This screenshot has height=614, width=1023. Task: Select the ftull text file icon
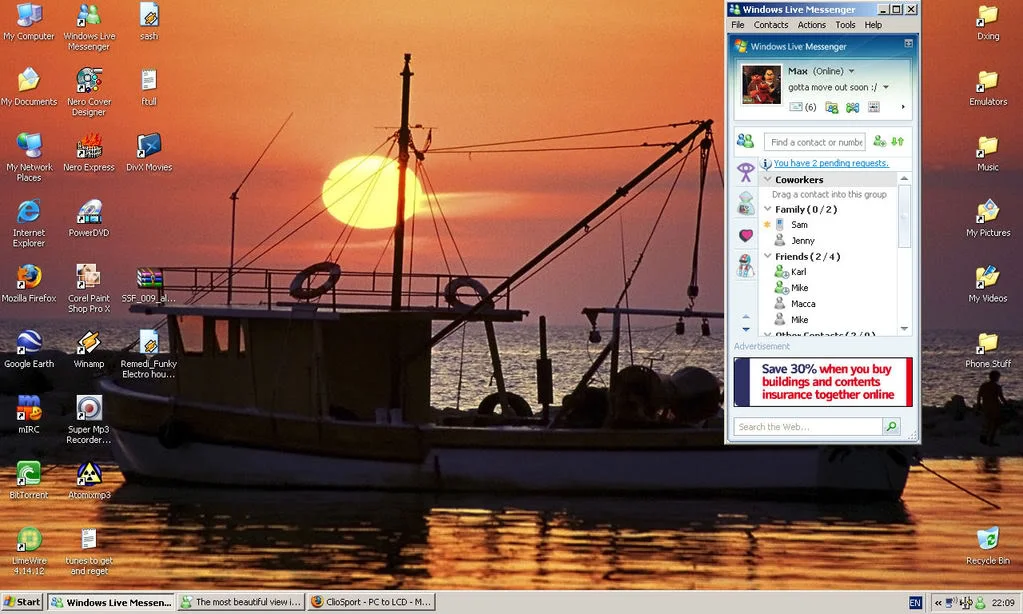[x=149, y=87]
